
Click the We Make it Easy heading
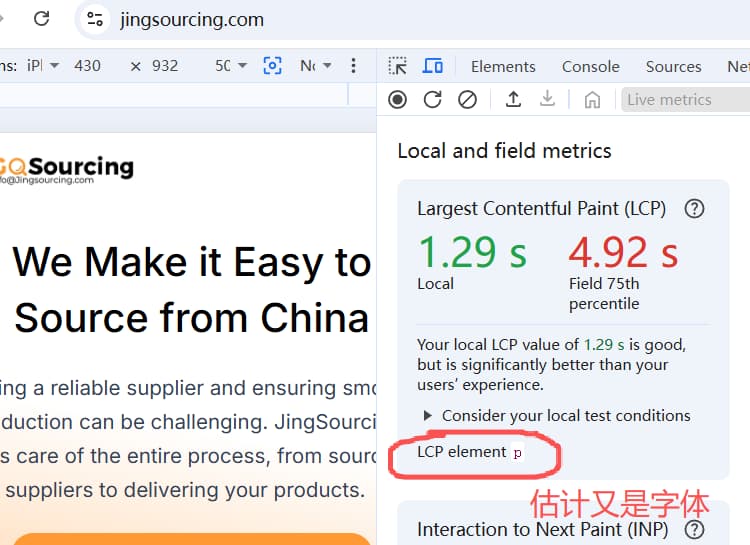[x=191, y=290]
